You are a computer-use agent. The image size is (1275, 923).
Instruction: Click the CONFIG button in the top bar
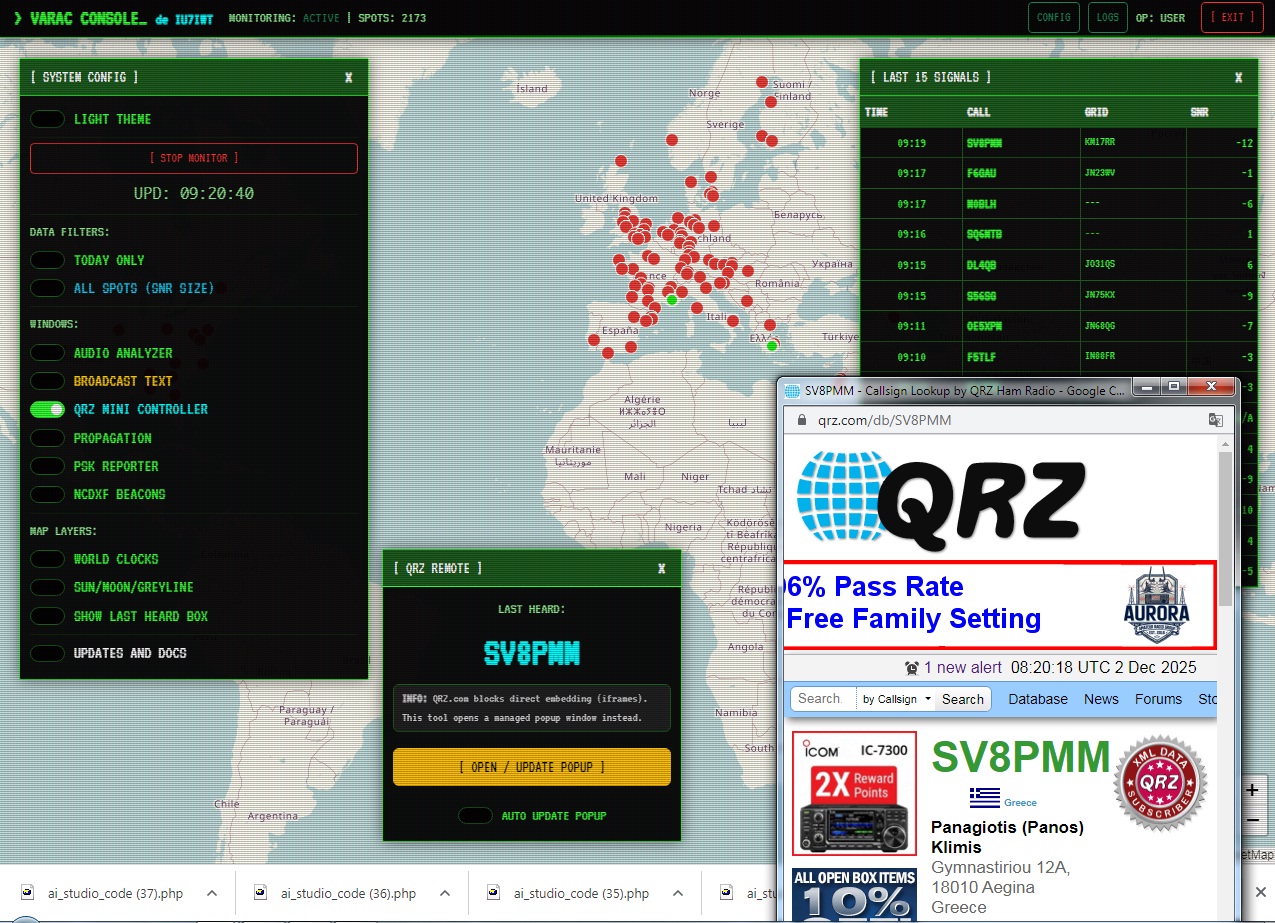(x=1053, y=18)
